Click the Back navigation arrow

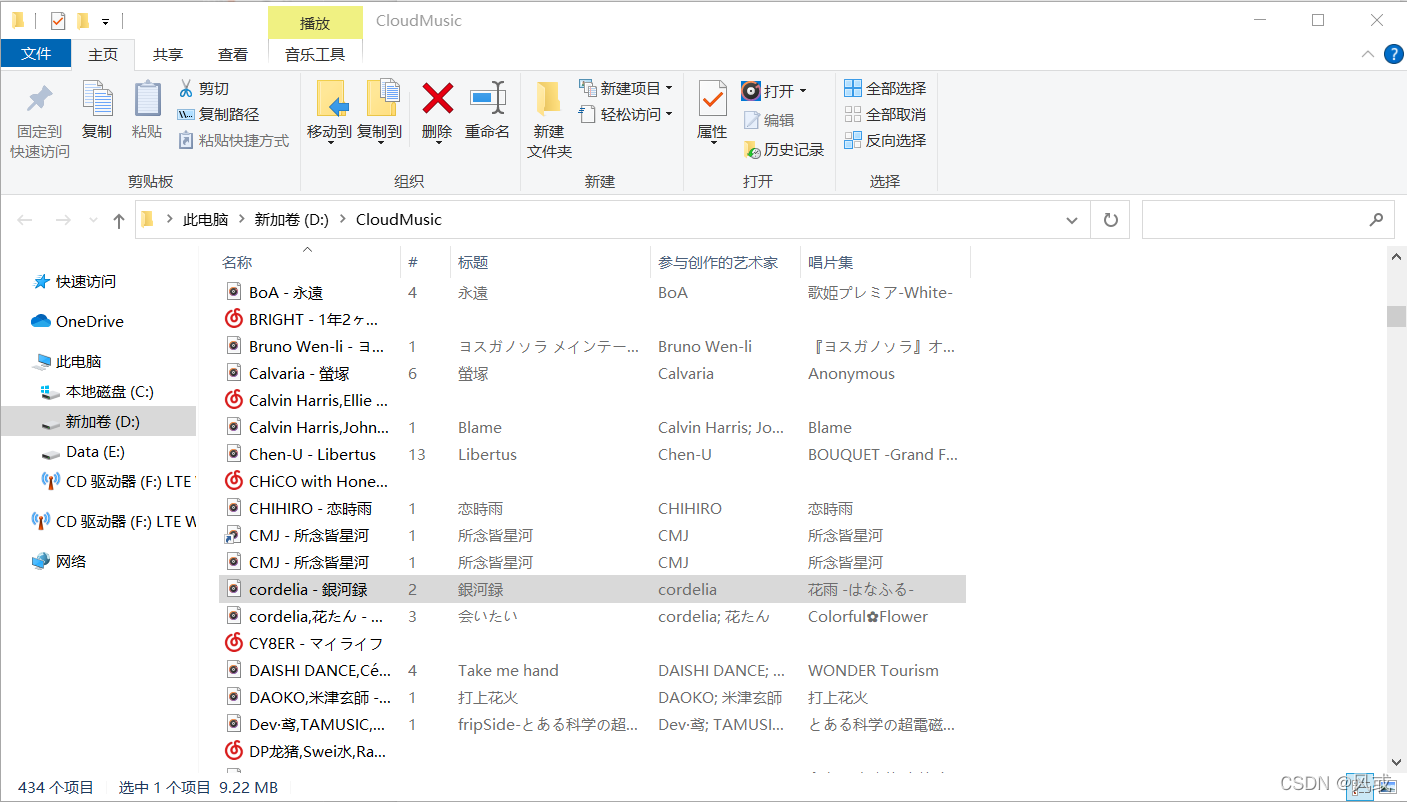click(25, 220)
